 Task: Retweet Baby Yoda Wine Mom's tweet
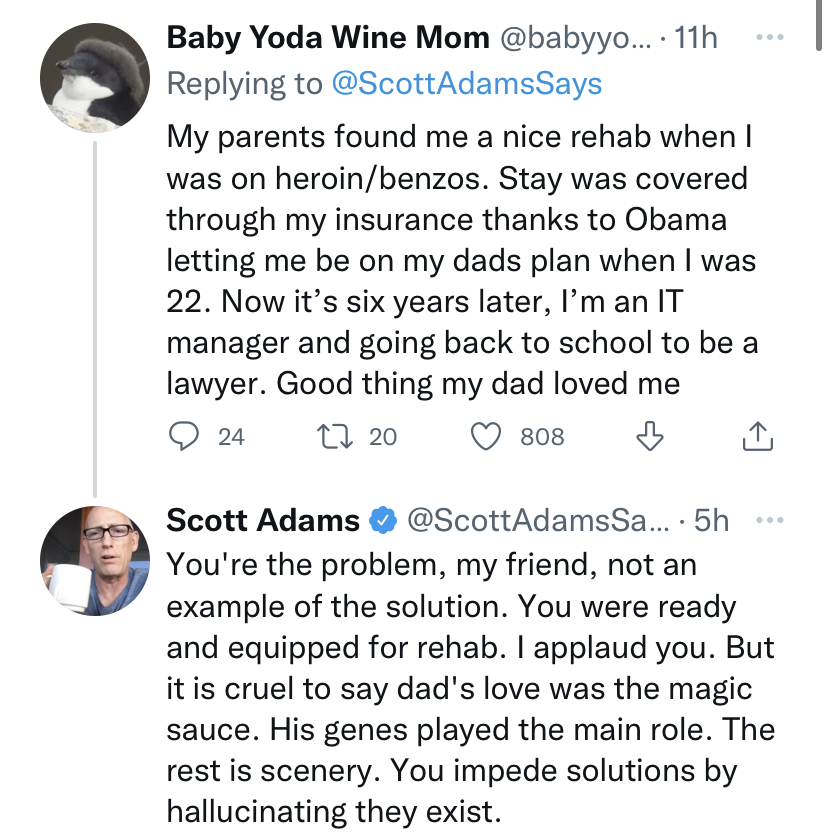(x=335, y=436)
